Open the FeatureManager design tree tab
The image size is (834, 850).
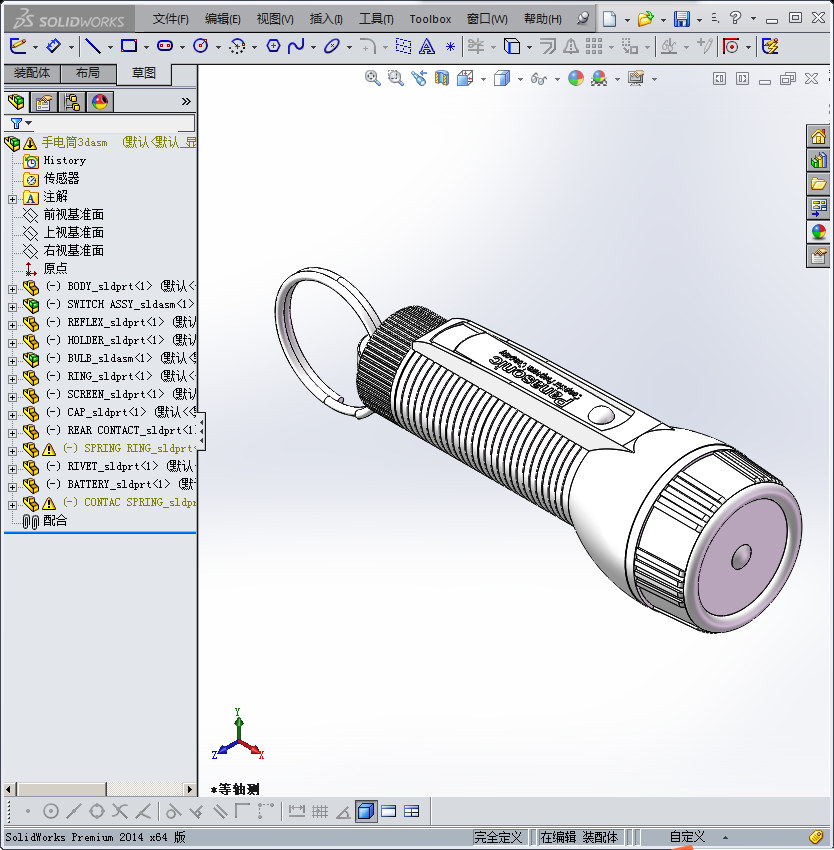point(16,102)
